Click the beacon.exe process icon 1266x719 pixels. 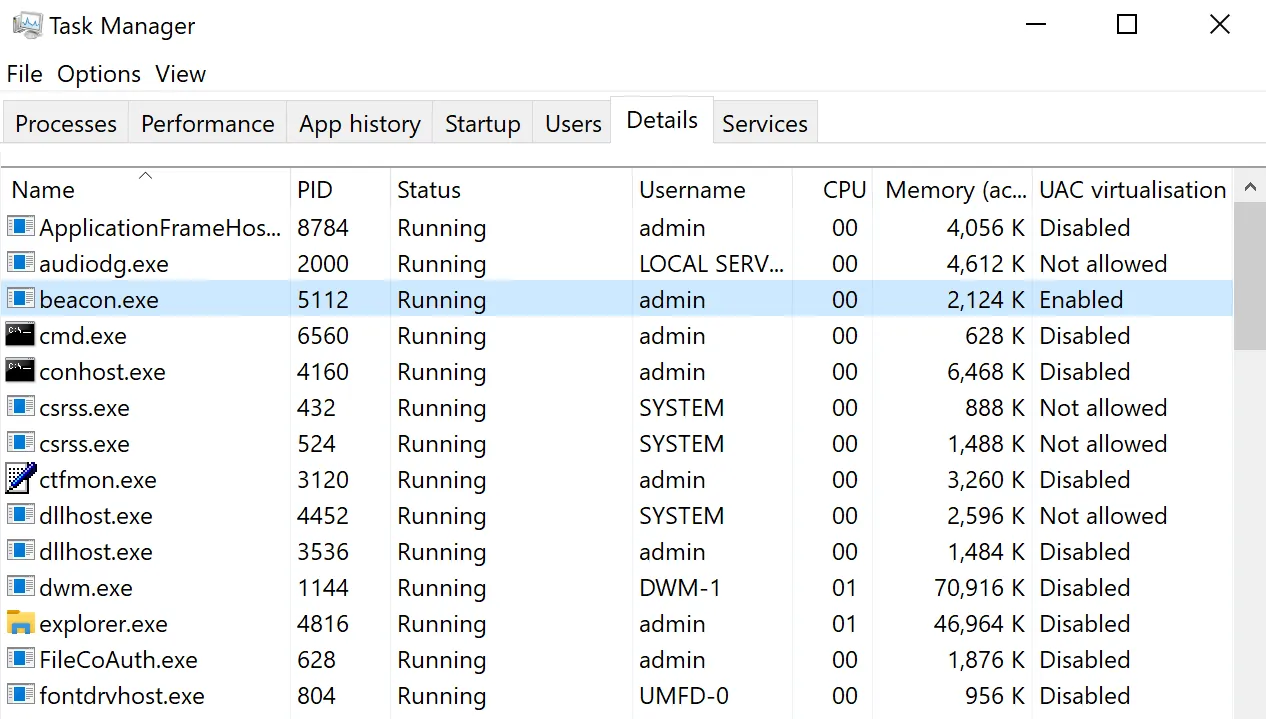(21, 299)
